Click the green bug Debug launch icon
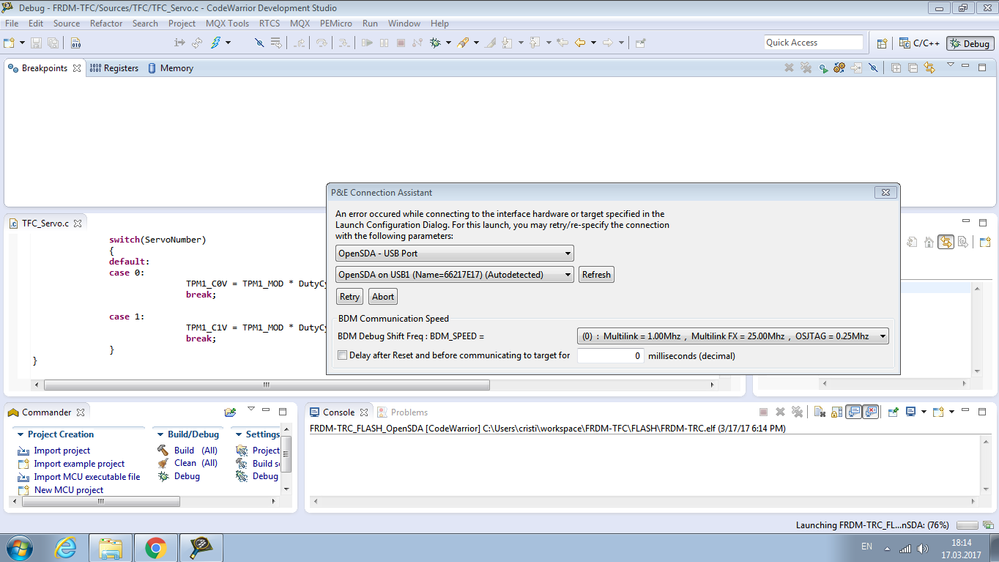This screenshot has width=999, height=562. 435,43
